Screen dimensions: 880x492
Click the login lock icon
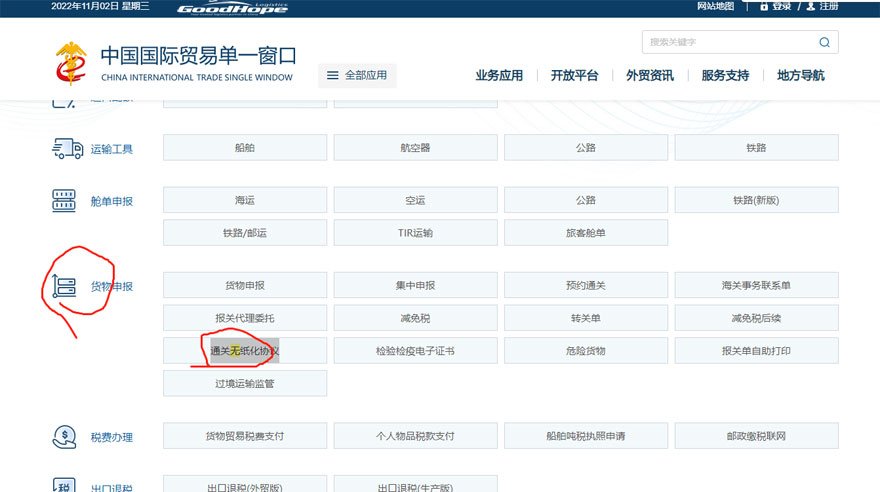764,6
